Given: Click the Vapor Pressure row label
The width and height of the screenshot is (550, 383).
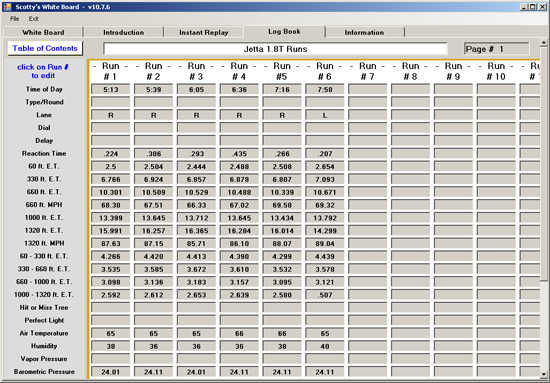Looking at the screenshot, I should tap(44, 359).
